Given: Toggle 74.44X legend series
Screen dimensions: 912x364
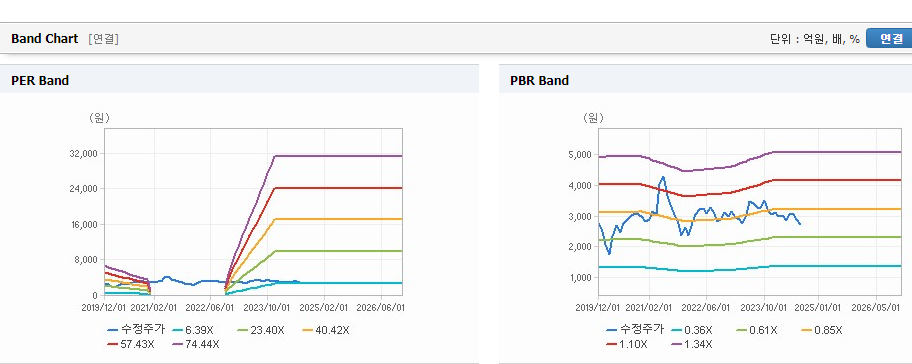Looking at the screenshot, I should point(196,344).
